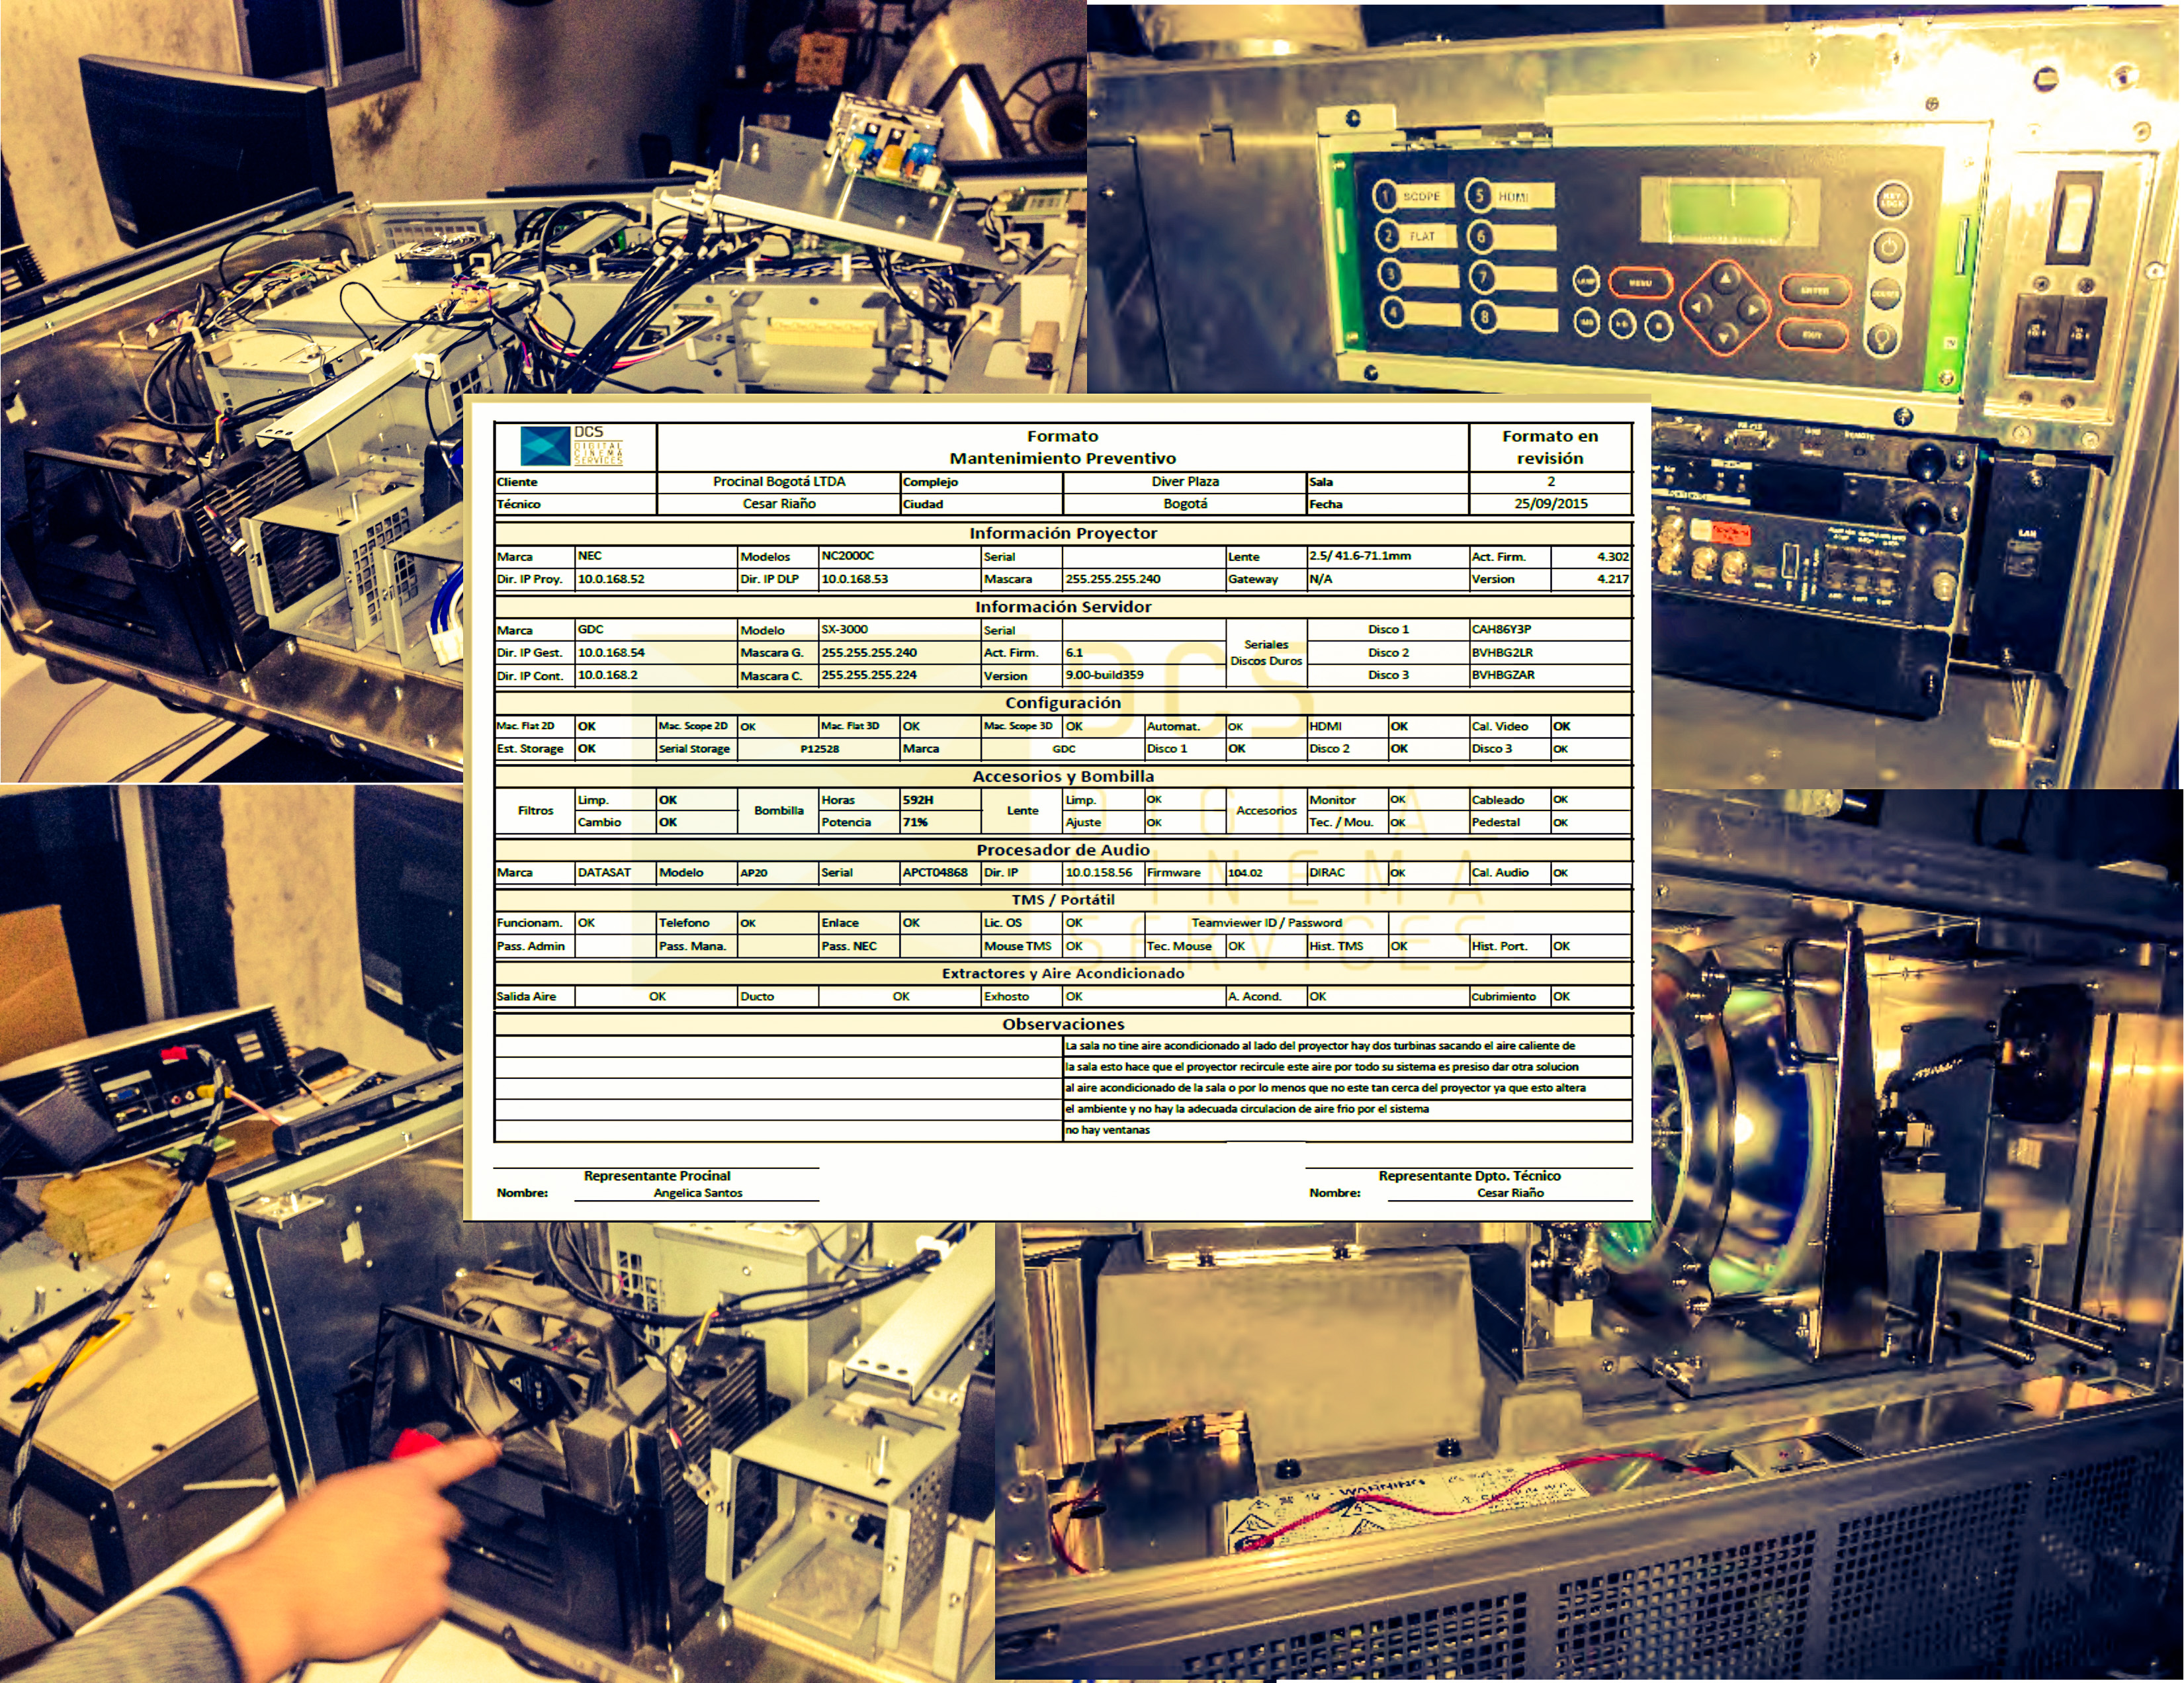Select the Cubrimiento OK cell

pyautogui.click(x=1591, y=996)
